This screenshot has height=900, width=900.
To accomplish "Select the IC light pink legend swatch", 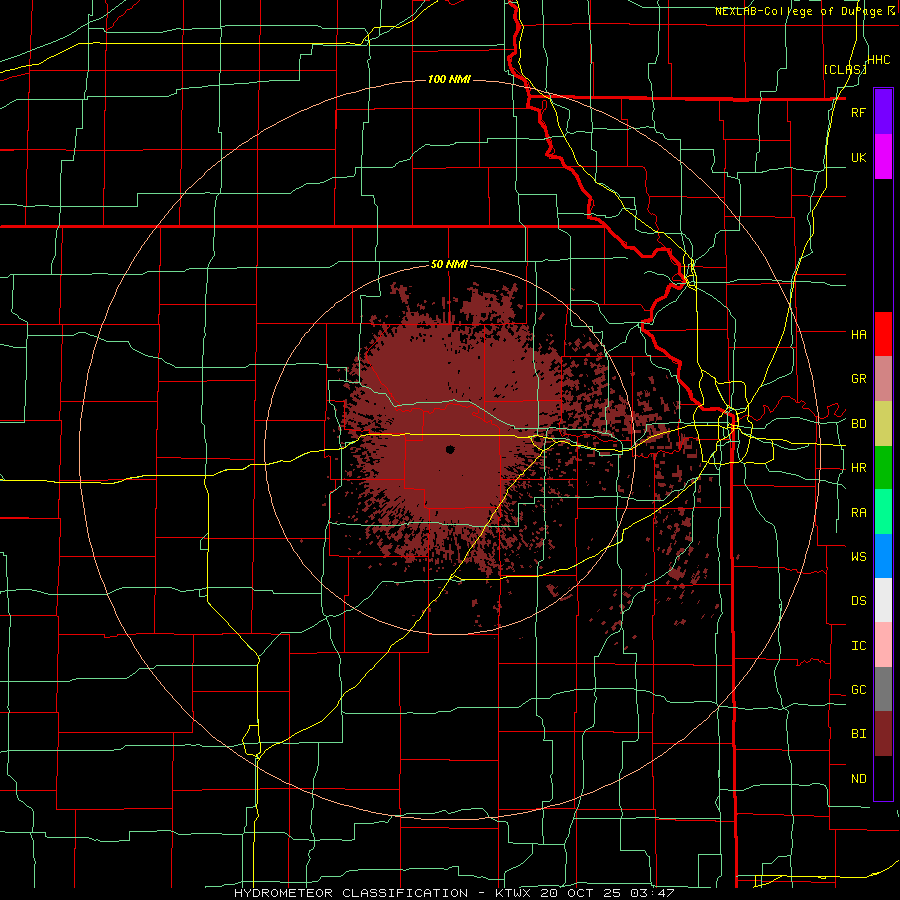I will [883, 645].
